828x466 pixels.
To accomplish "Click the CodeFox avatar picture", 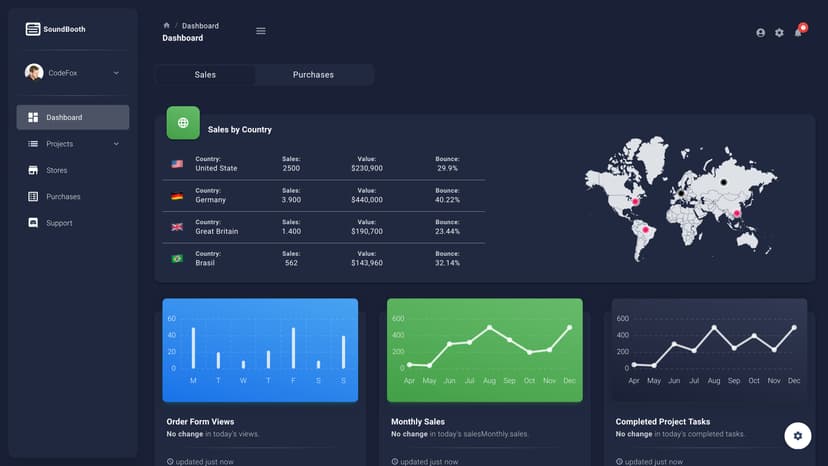I will (x=34, y=72).
